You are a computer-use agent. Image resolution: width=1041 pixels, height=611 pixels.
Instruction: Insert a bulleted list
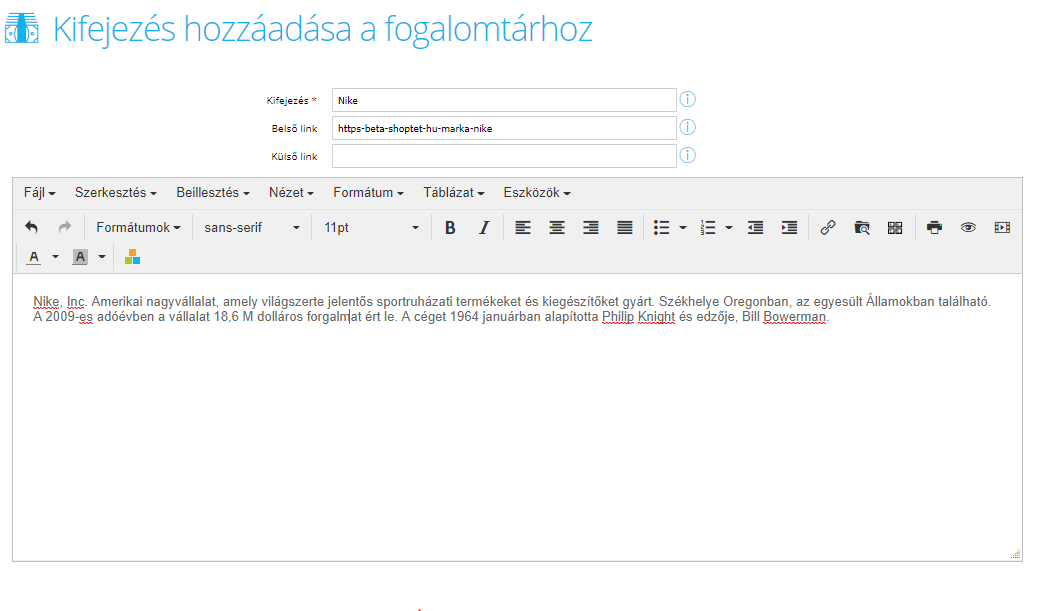pos(661,227)
